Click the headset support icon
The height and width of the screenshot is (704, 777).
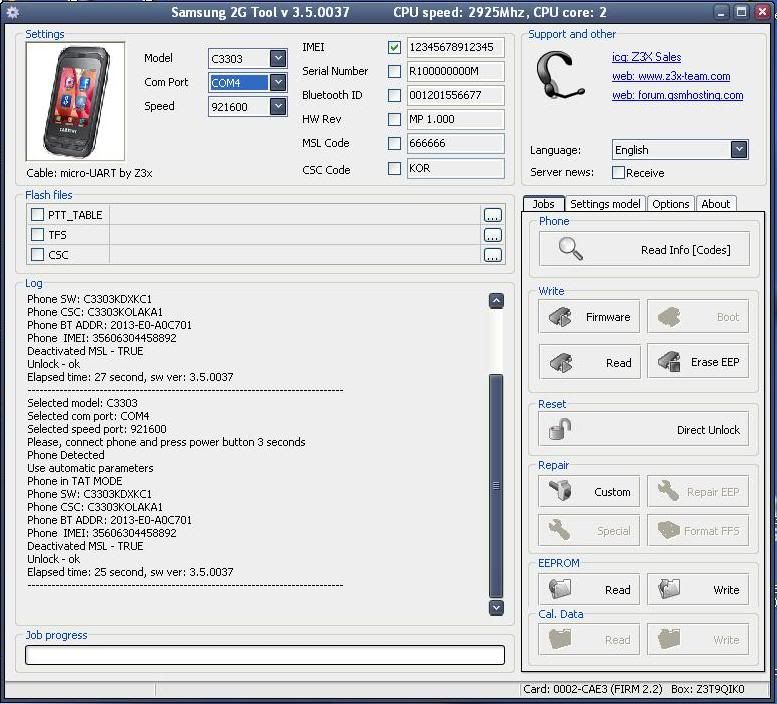[x=560, y=75]
